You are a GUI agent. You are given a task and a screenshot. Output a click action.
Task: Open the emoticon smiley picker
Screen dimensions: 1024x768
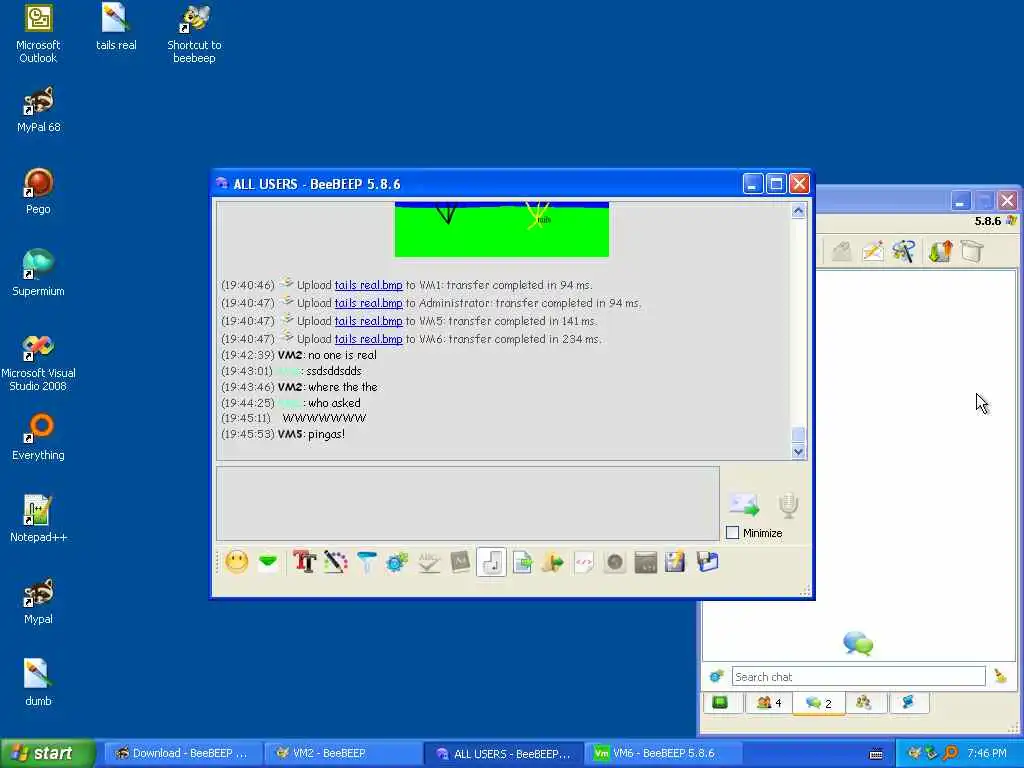tap(237, 562)
